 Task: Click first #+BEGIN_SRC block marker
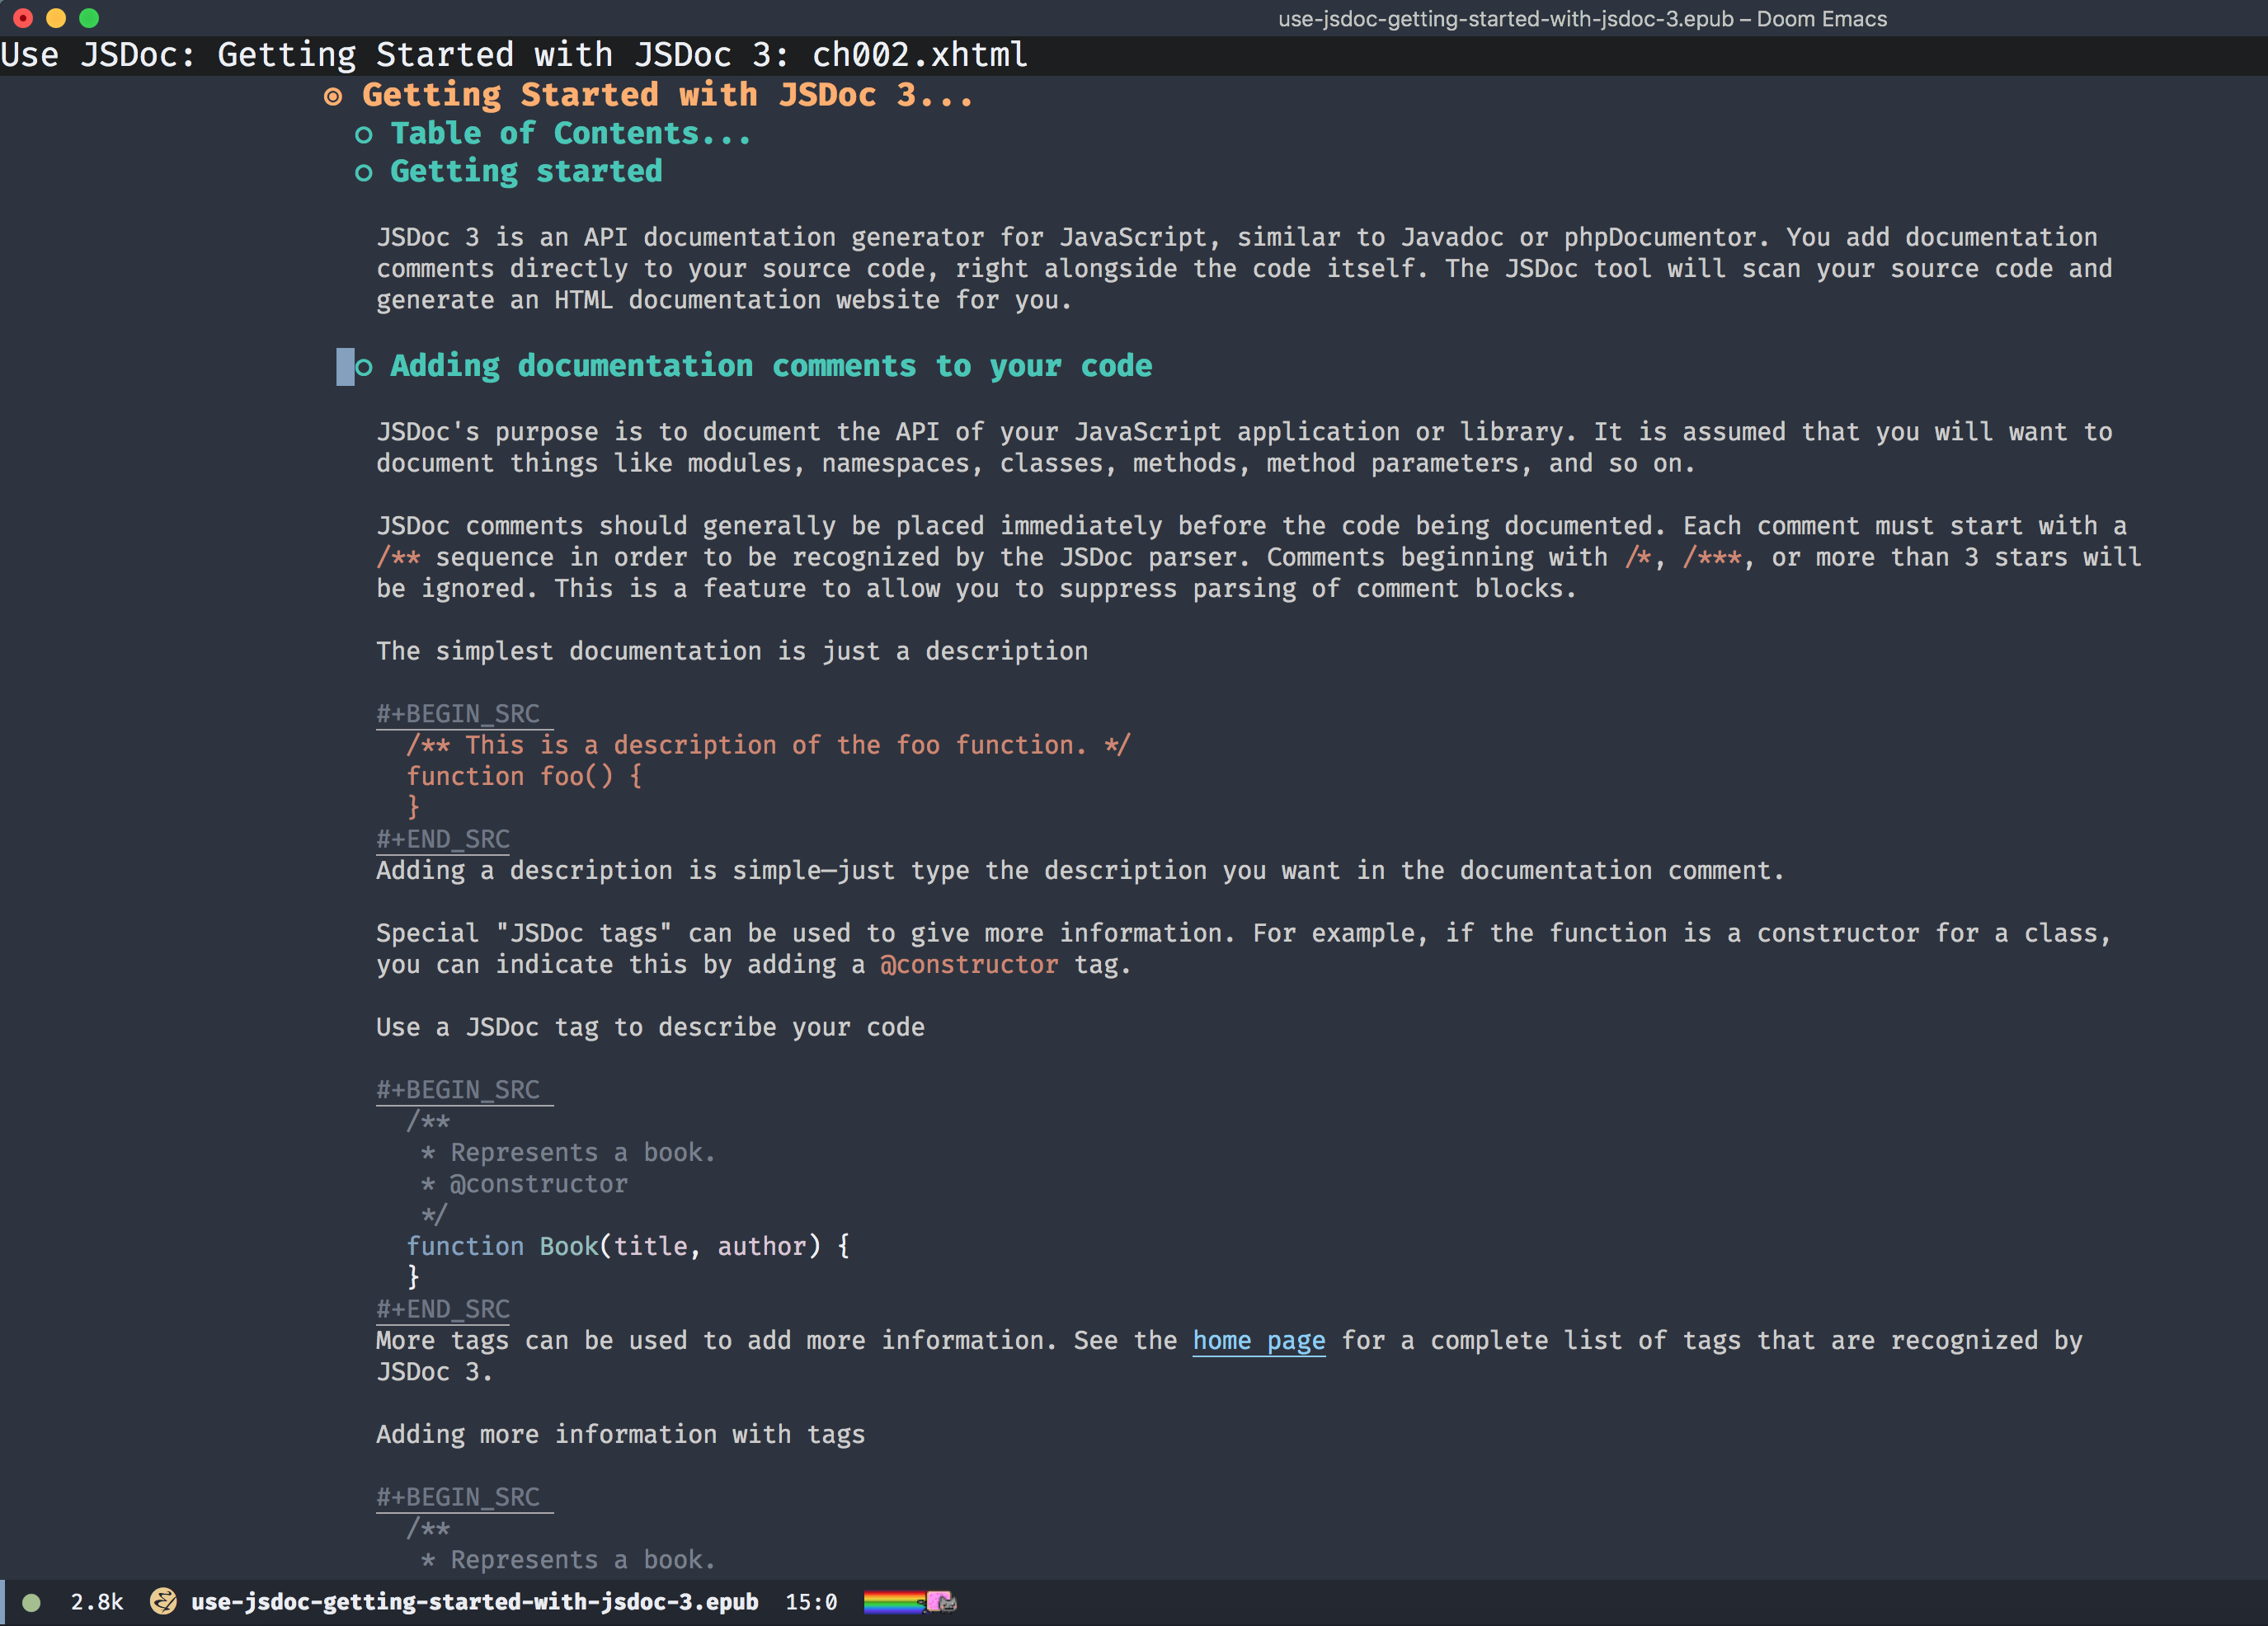point(458,714)
